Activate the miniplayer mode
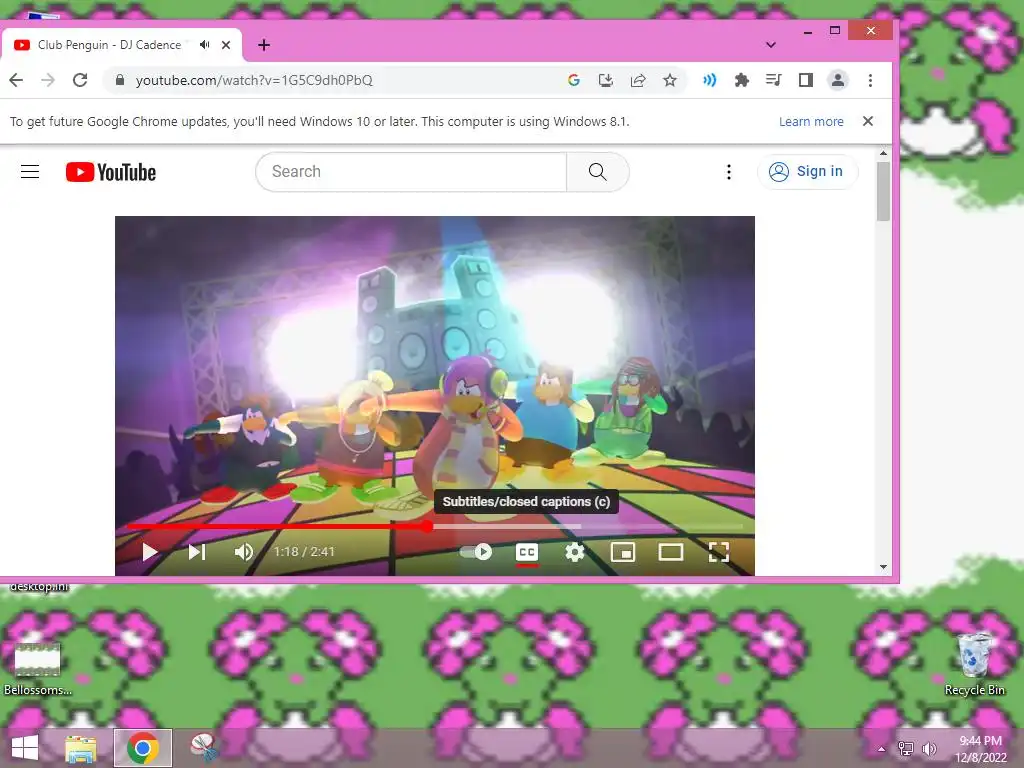The height and width of the screenshot is (768, 1024). coord(622,552)
